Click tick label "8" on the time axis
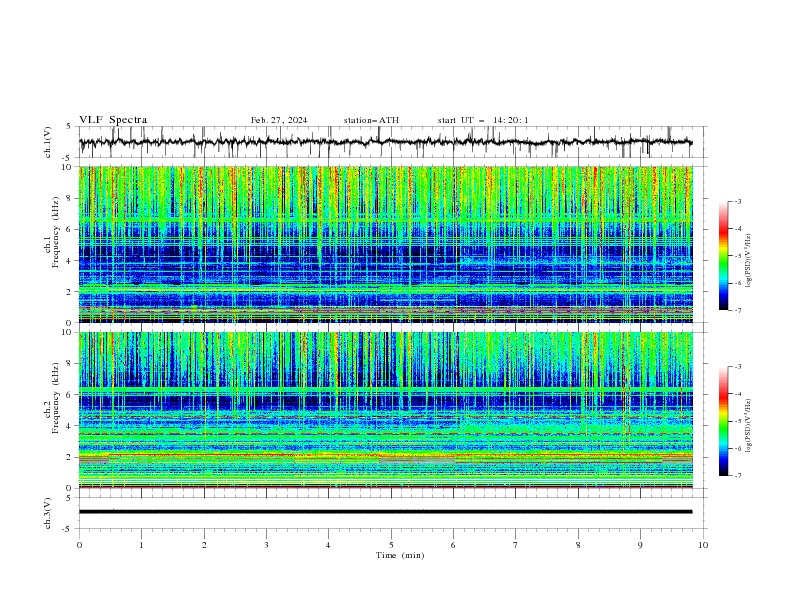 578,545
